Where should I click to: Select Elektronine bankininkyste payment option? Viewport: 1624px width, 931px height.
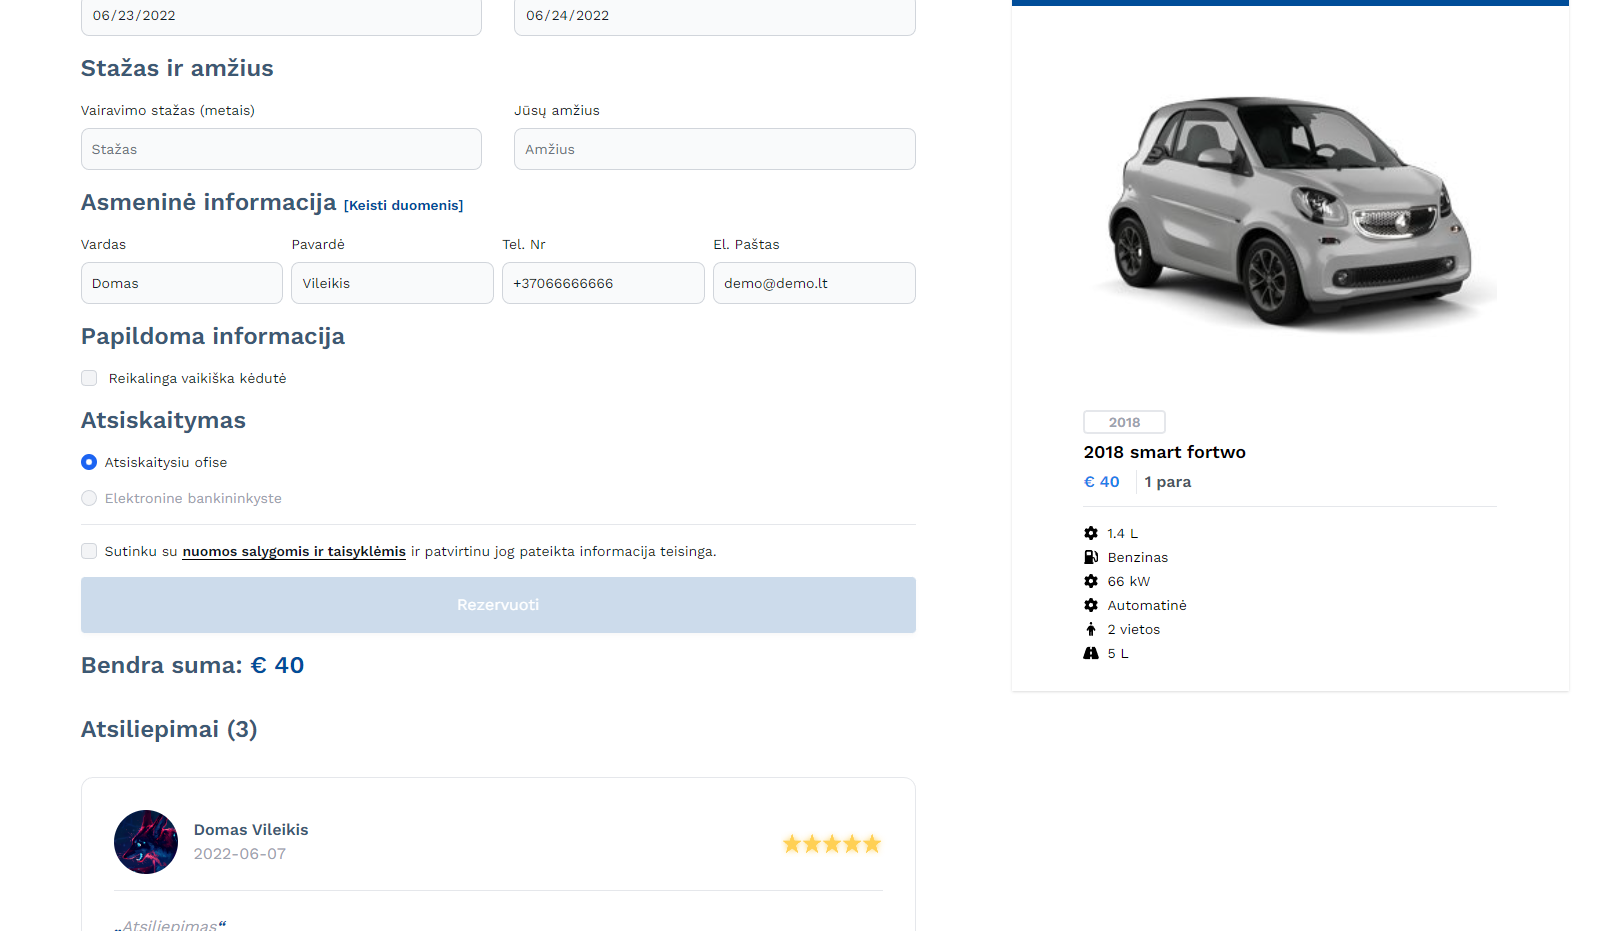(89, 498)
